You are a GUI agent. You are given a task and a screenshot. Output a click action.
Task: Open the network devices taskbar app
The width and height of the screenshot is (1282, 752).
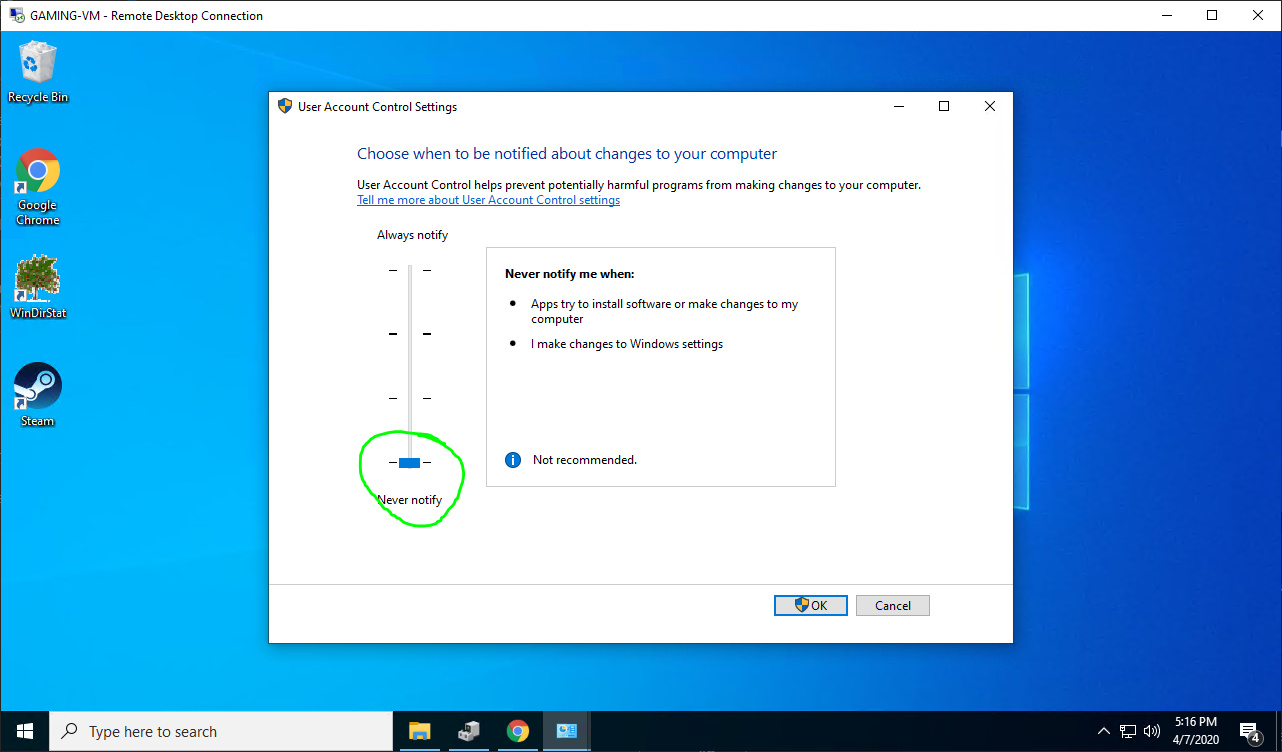(468, 731)
